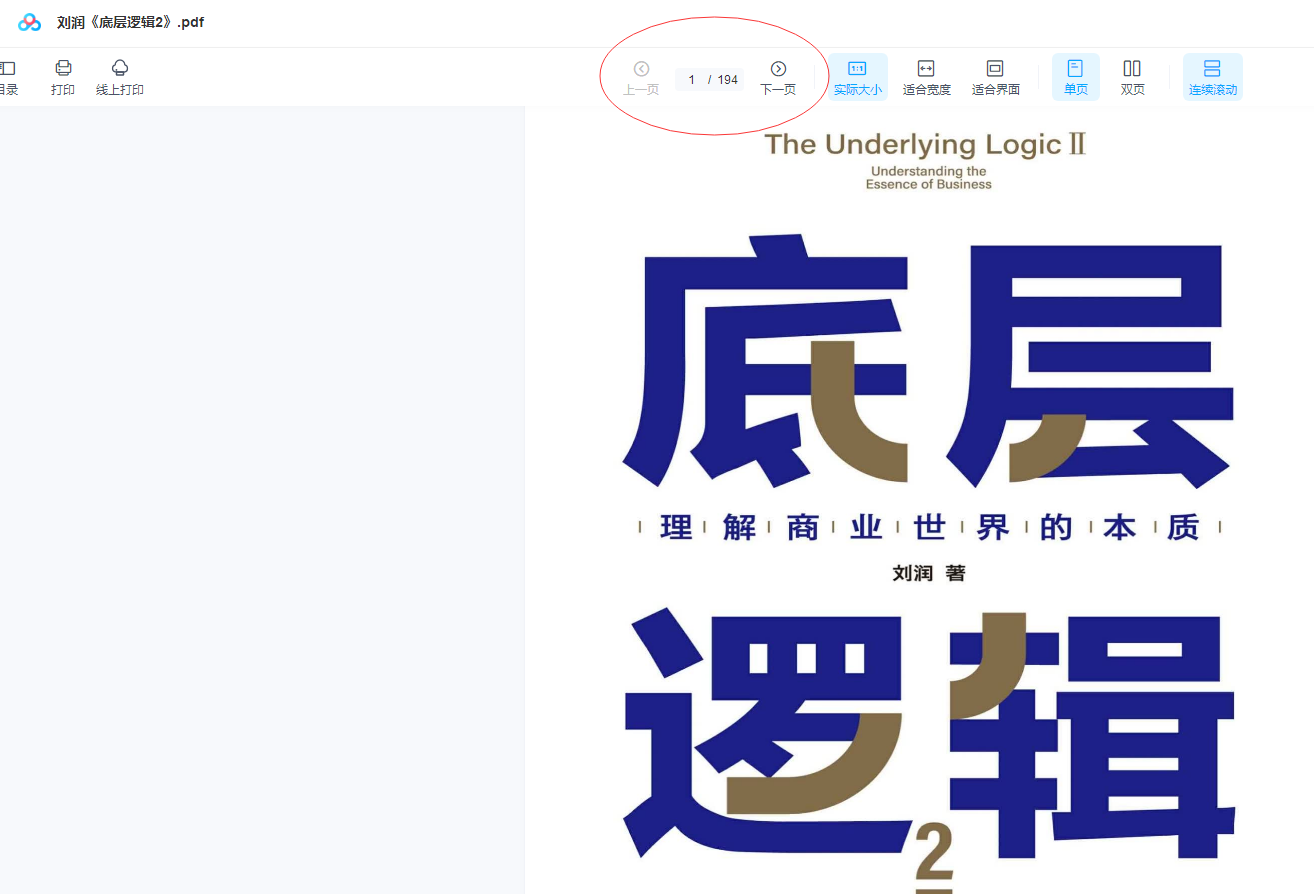1314x894 pixels.
Task: Fit page using 适合宽度 button
Action: [x=926, y=77]
